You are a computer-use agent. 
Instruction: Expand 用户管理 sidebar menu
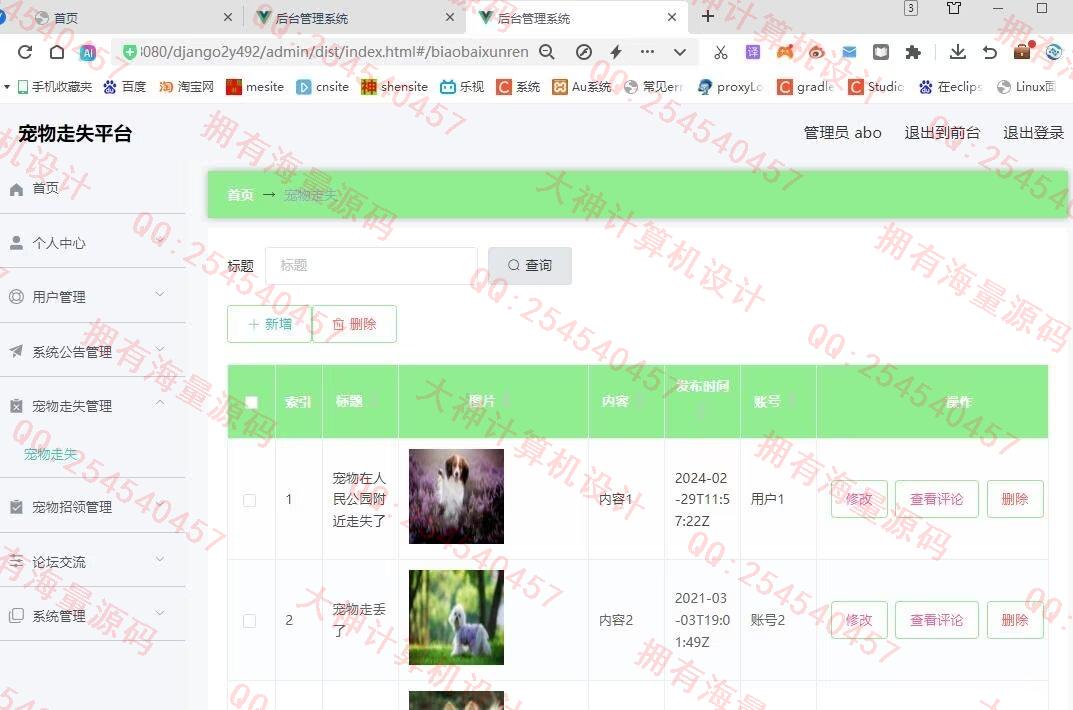92,297
